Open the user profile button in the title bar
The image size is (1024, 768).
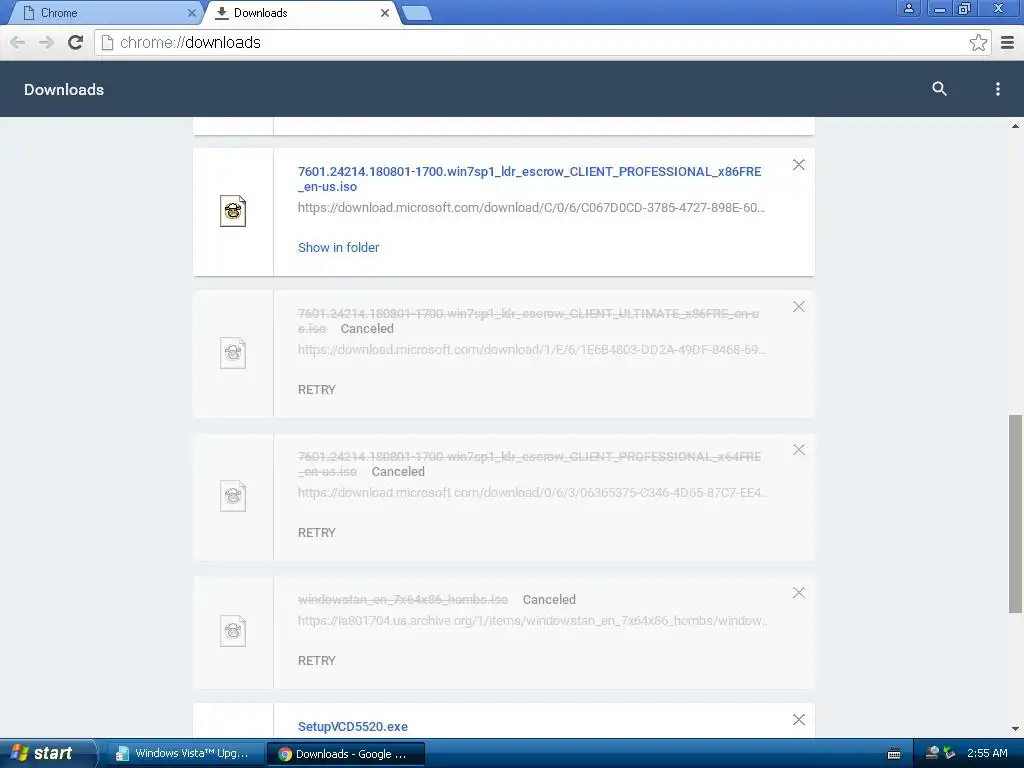point(908,8)
